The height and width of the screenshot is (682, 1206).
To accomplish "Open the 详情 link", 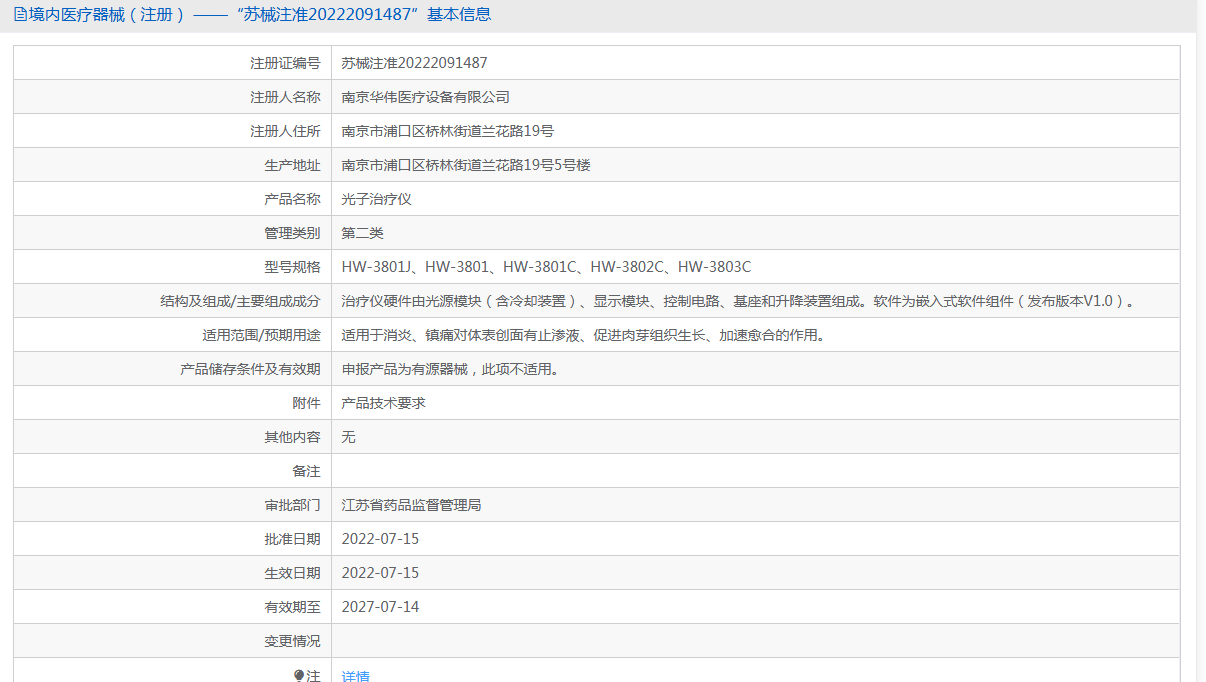I will [x=355, y=676].
